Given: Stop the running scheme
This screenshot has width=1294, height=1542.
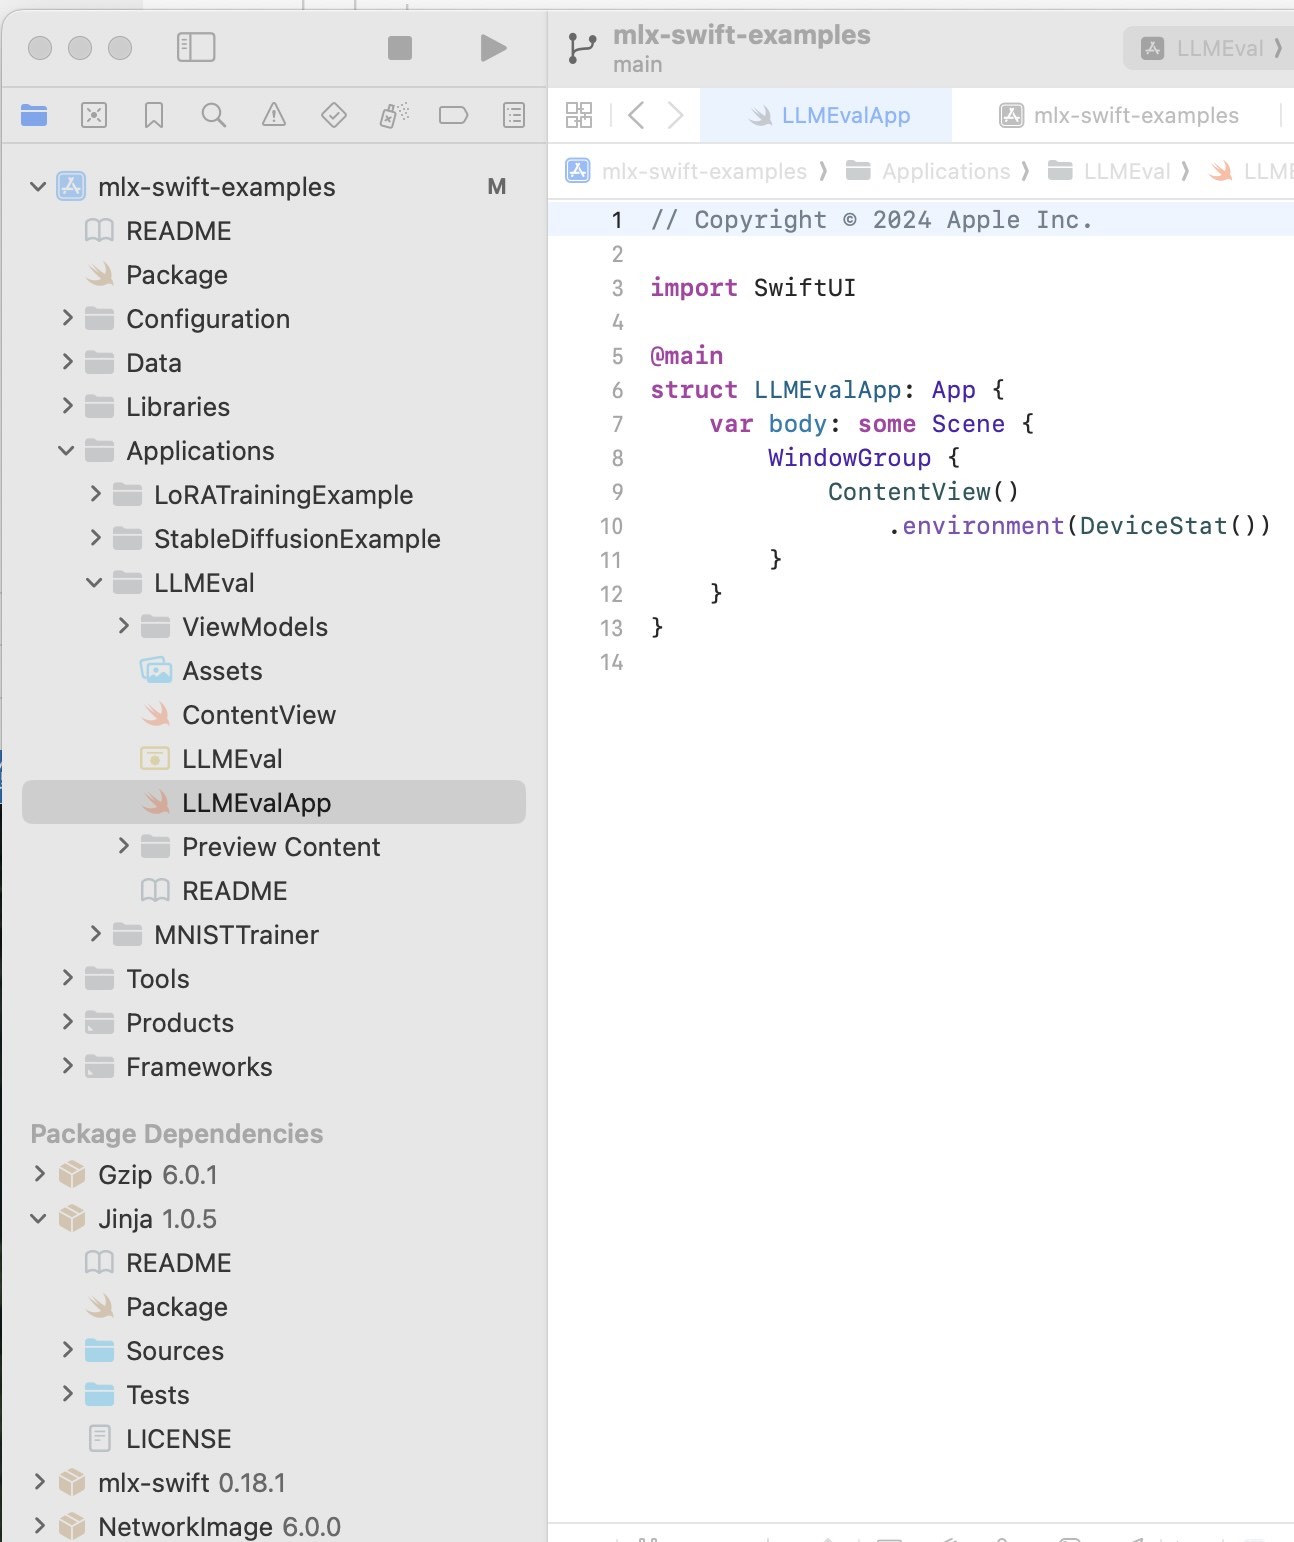Looking at the screenshot, I should click(x=400, y=47).
